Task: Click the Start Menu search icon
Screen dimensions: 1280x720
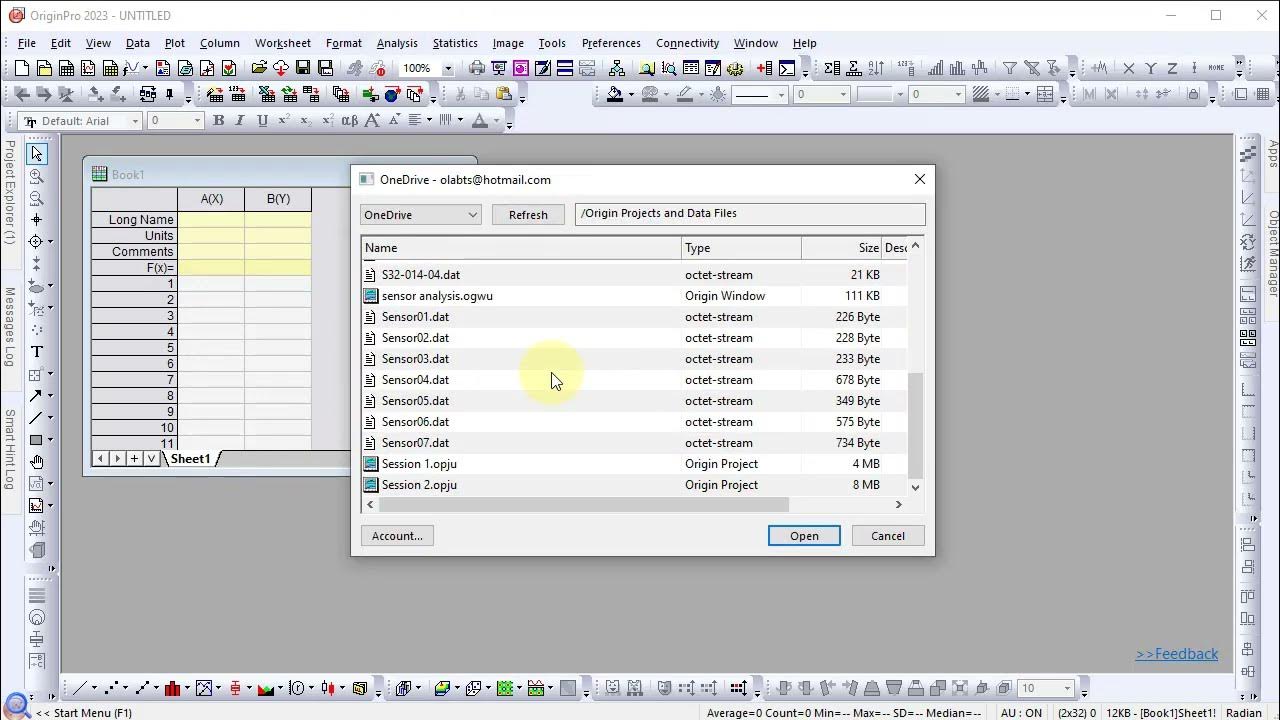Action: coord(17,708)
